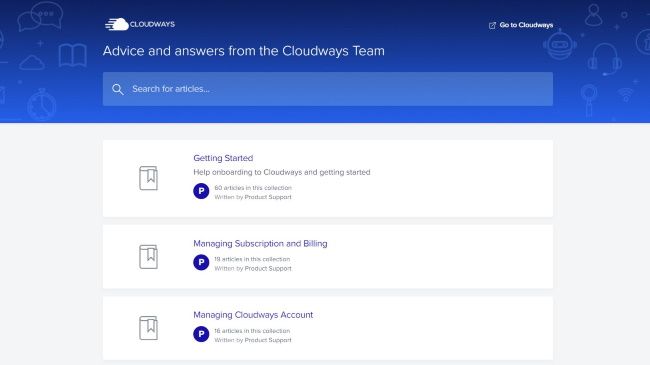Open Managing Subscription and Billing collection
This screenshot has height=365, width=650.
[260, 243]
